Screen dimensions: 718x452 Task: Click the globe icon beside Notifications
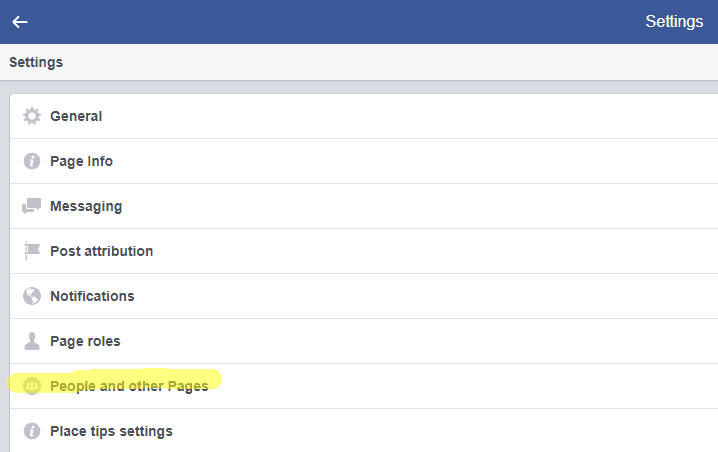pos(32,296)
